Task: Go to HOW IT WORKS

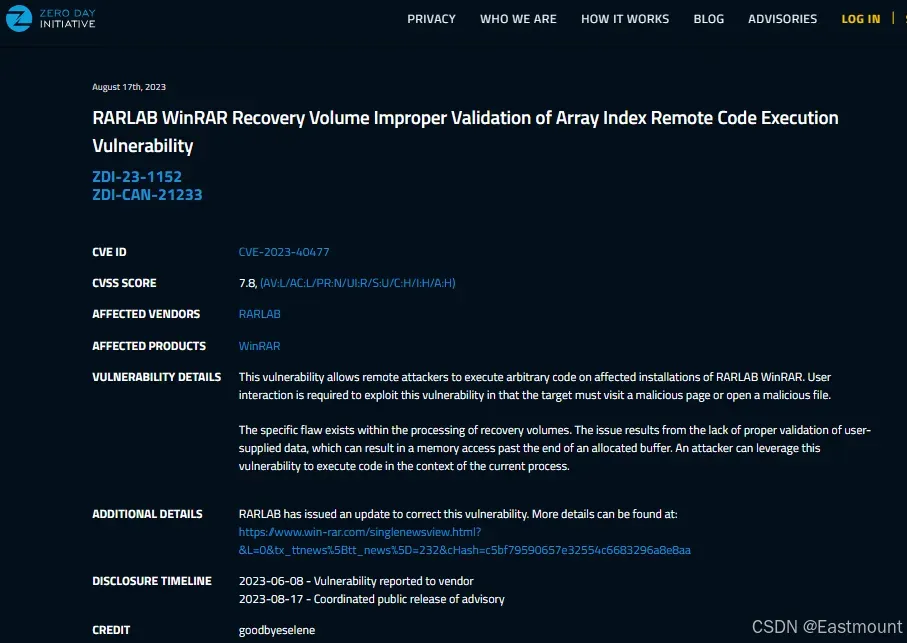Action: point(625,19)
